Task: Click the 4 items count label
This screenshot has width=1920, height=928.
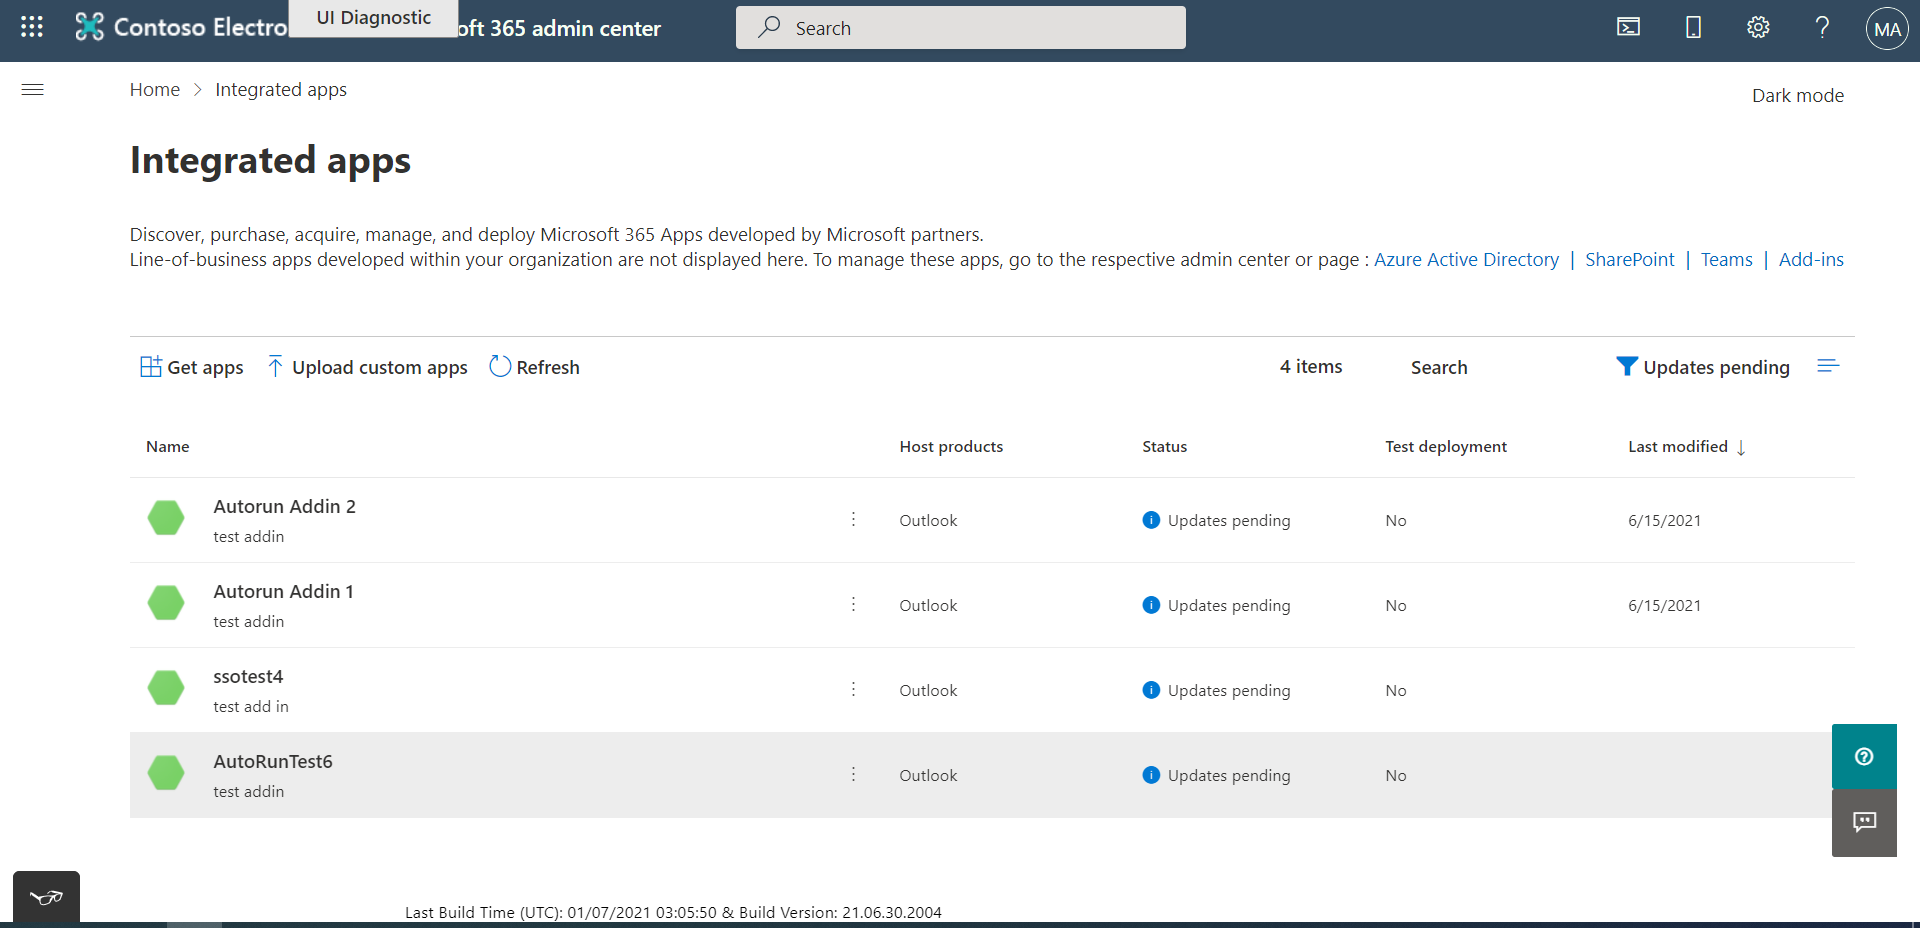Action: point(1311,367)
